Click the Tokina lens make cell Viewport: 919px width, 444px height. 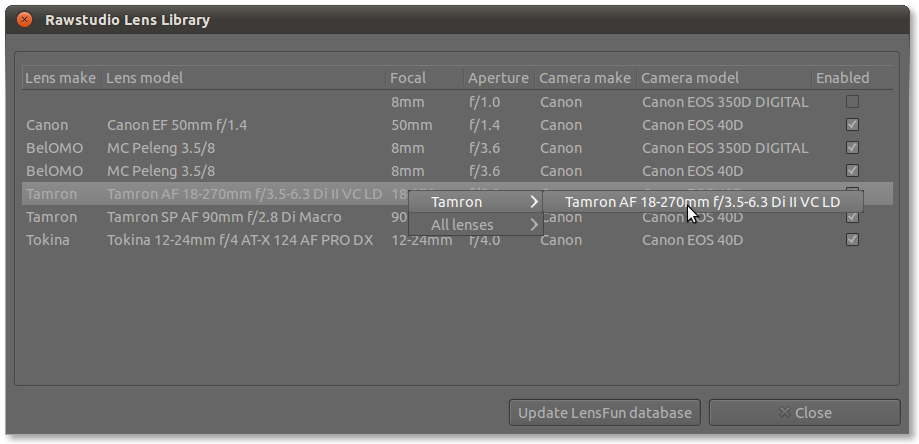point(47,240)
